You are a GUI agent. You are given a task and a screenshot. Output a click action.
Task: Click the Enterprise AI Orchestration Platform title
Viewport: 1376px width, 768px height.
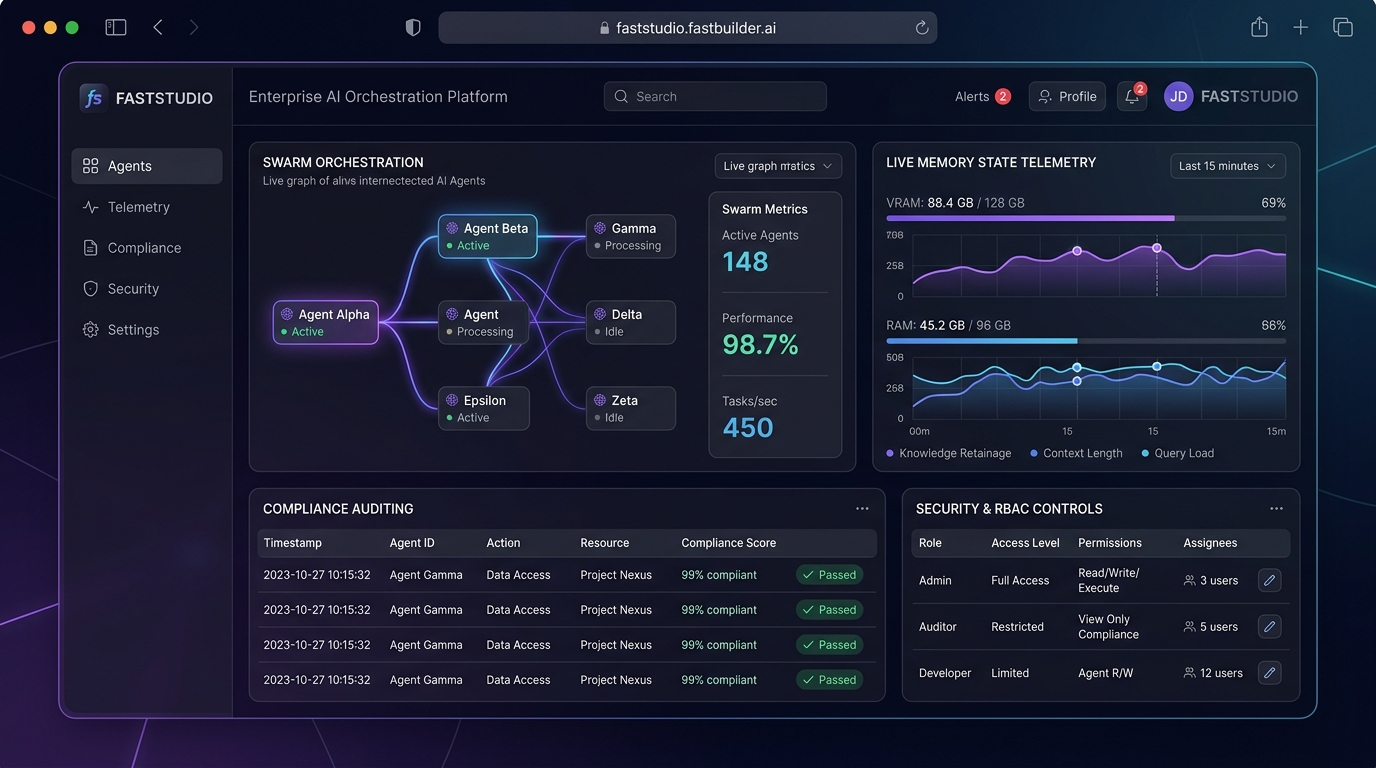(x=378, y=97)
